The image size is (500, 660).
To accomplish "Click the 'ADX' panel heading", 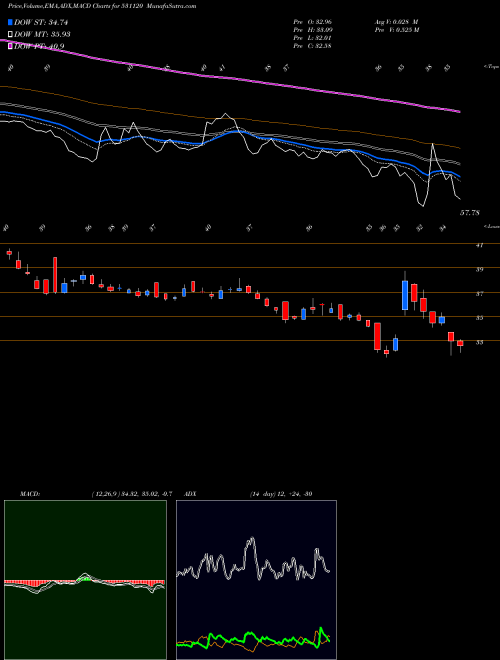I will click(190, 494).
